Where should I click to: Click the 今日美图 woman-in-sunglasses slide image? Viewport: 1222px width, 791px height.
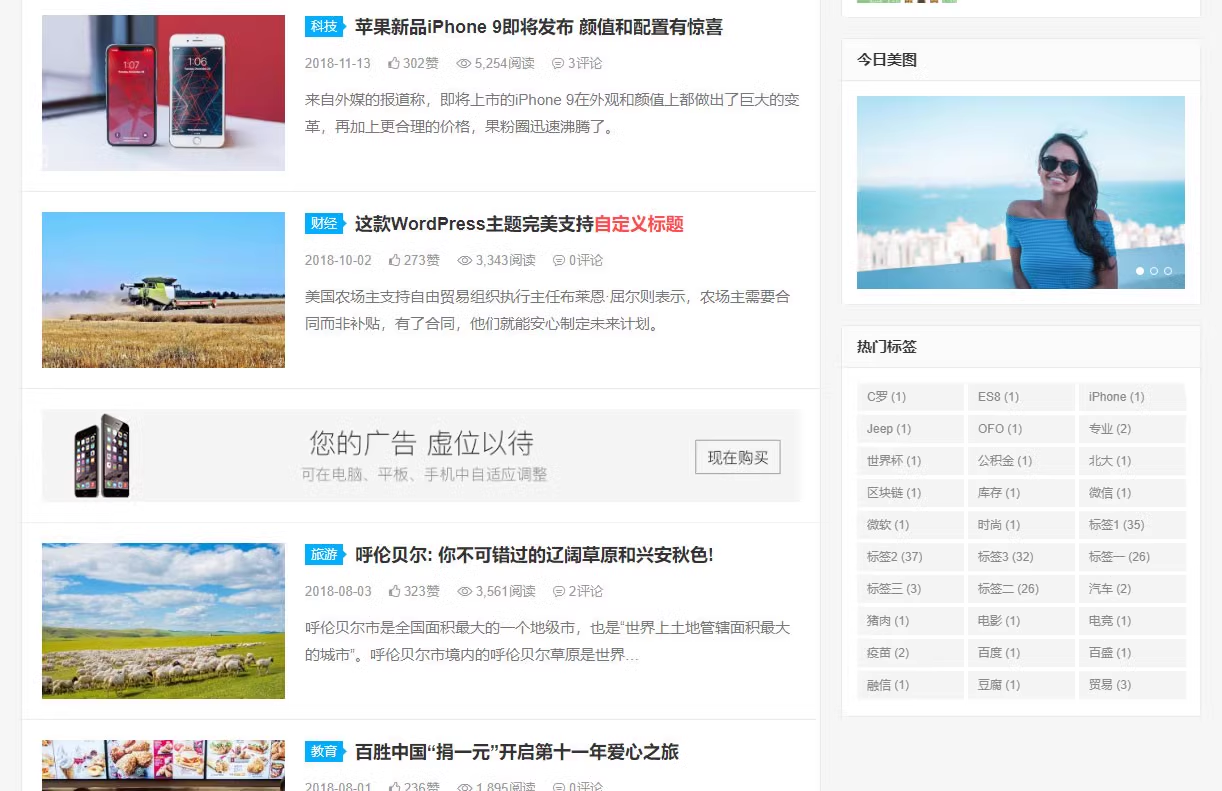(1021, 192)
